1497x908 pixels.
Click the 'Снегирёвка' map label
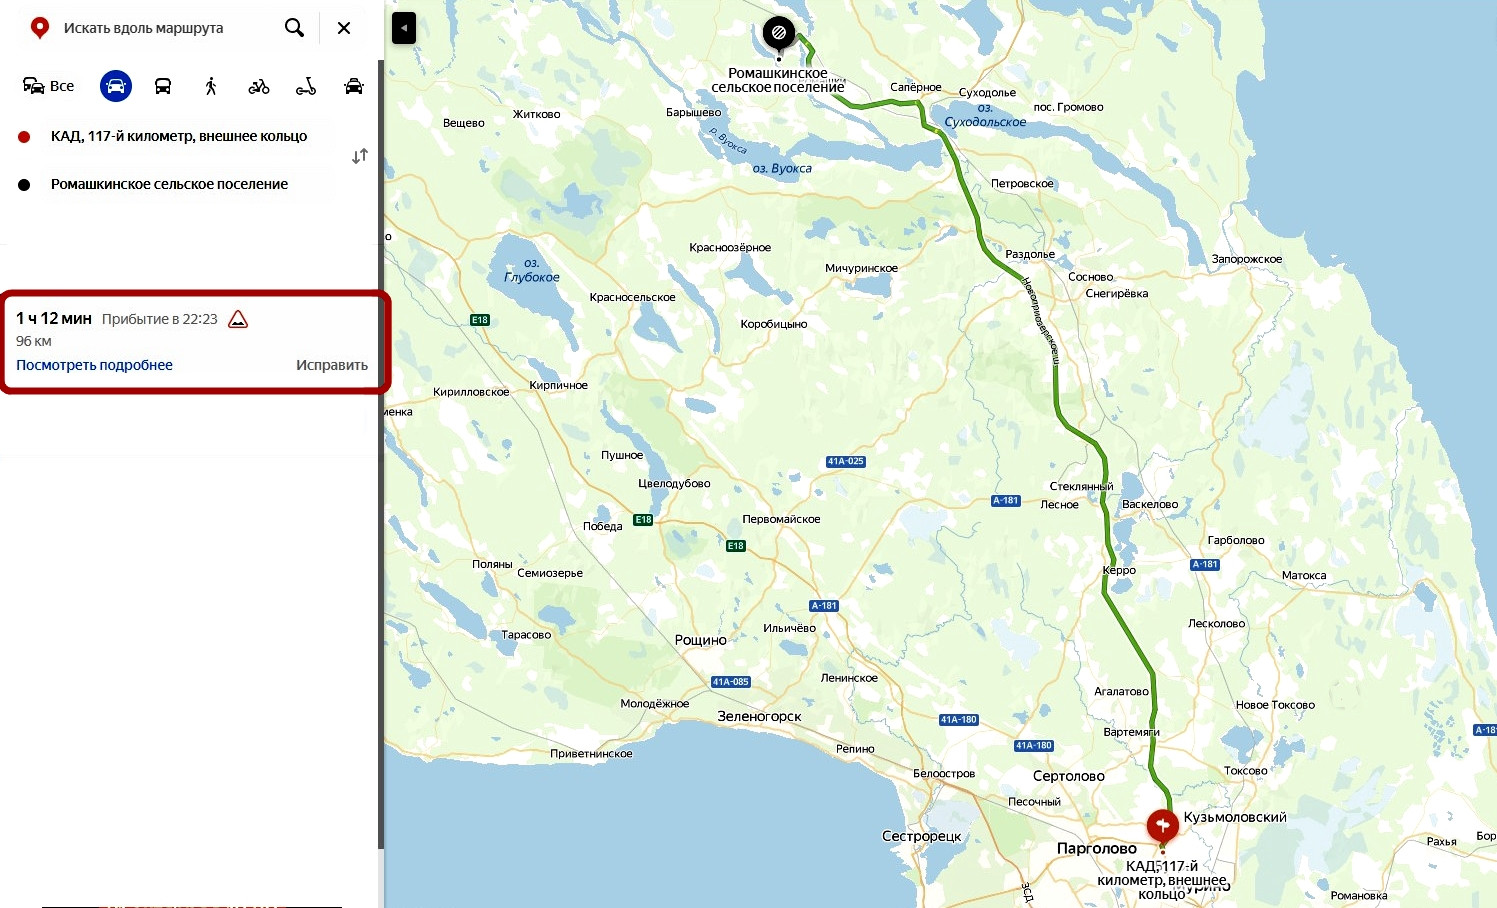coord(1117,293)
